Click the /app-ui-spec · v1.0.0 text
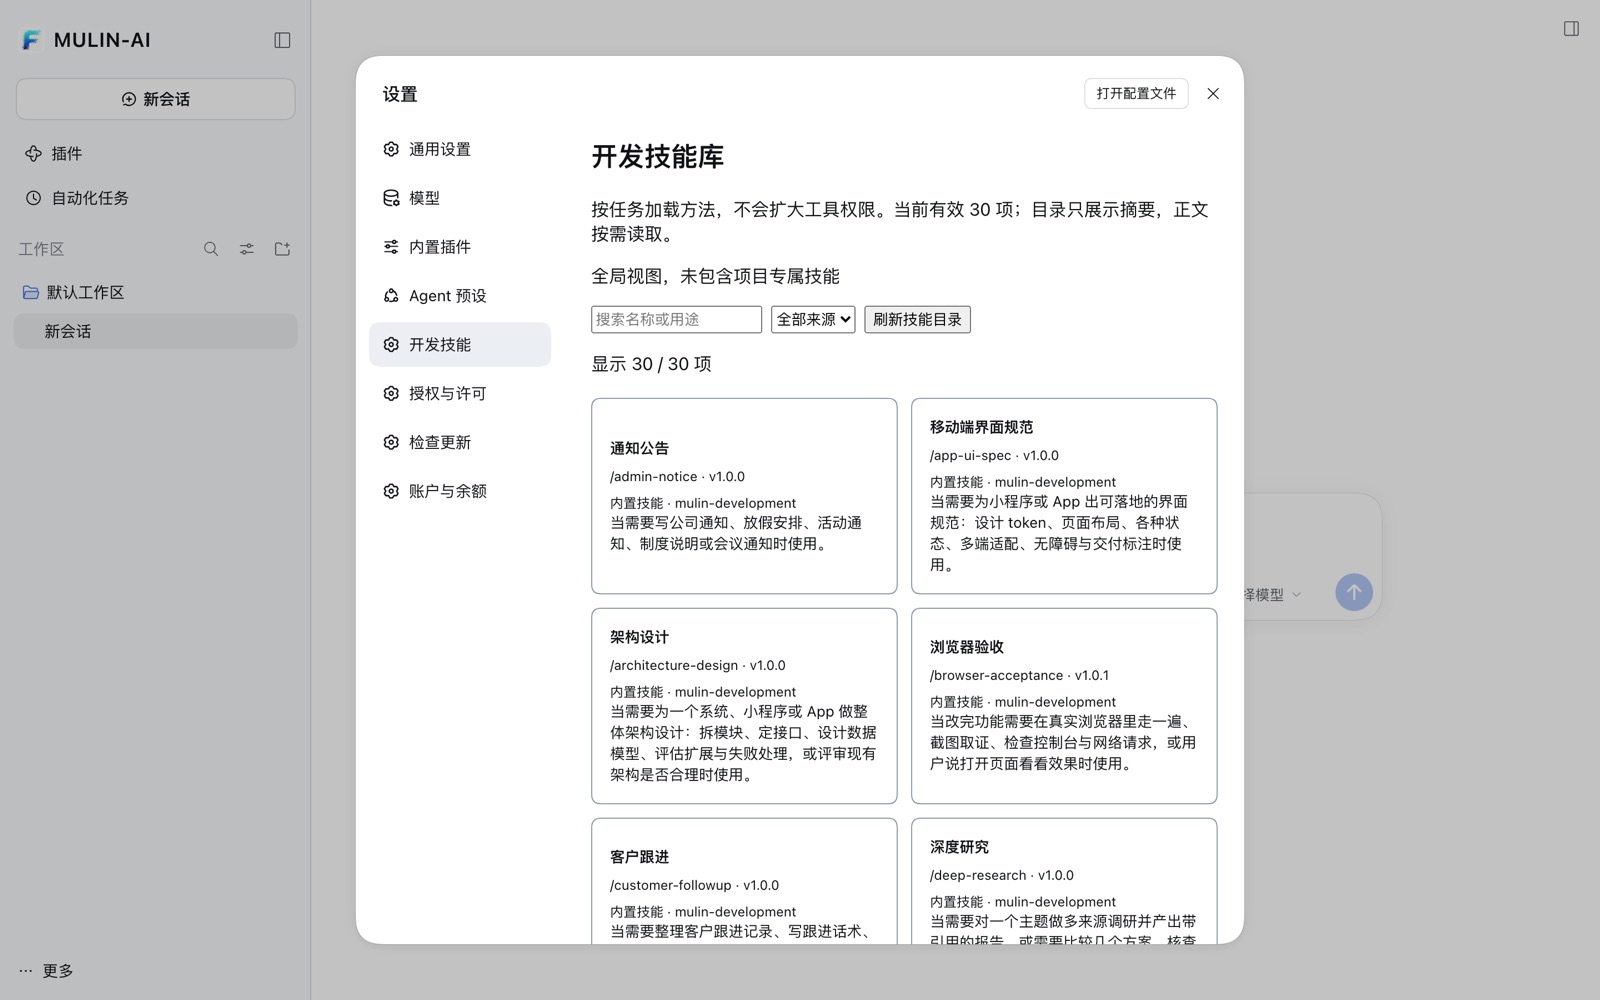 coord(994,455)
